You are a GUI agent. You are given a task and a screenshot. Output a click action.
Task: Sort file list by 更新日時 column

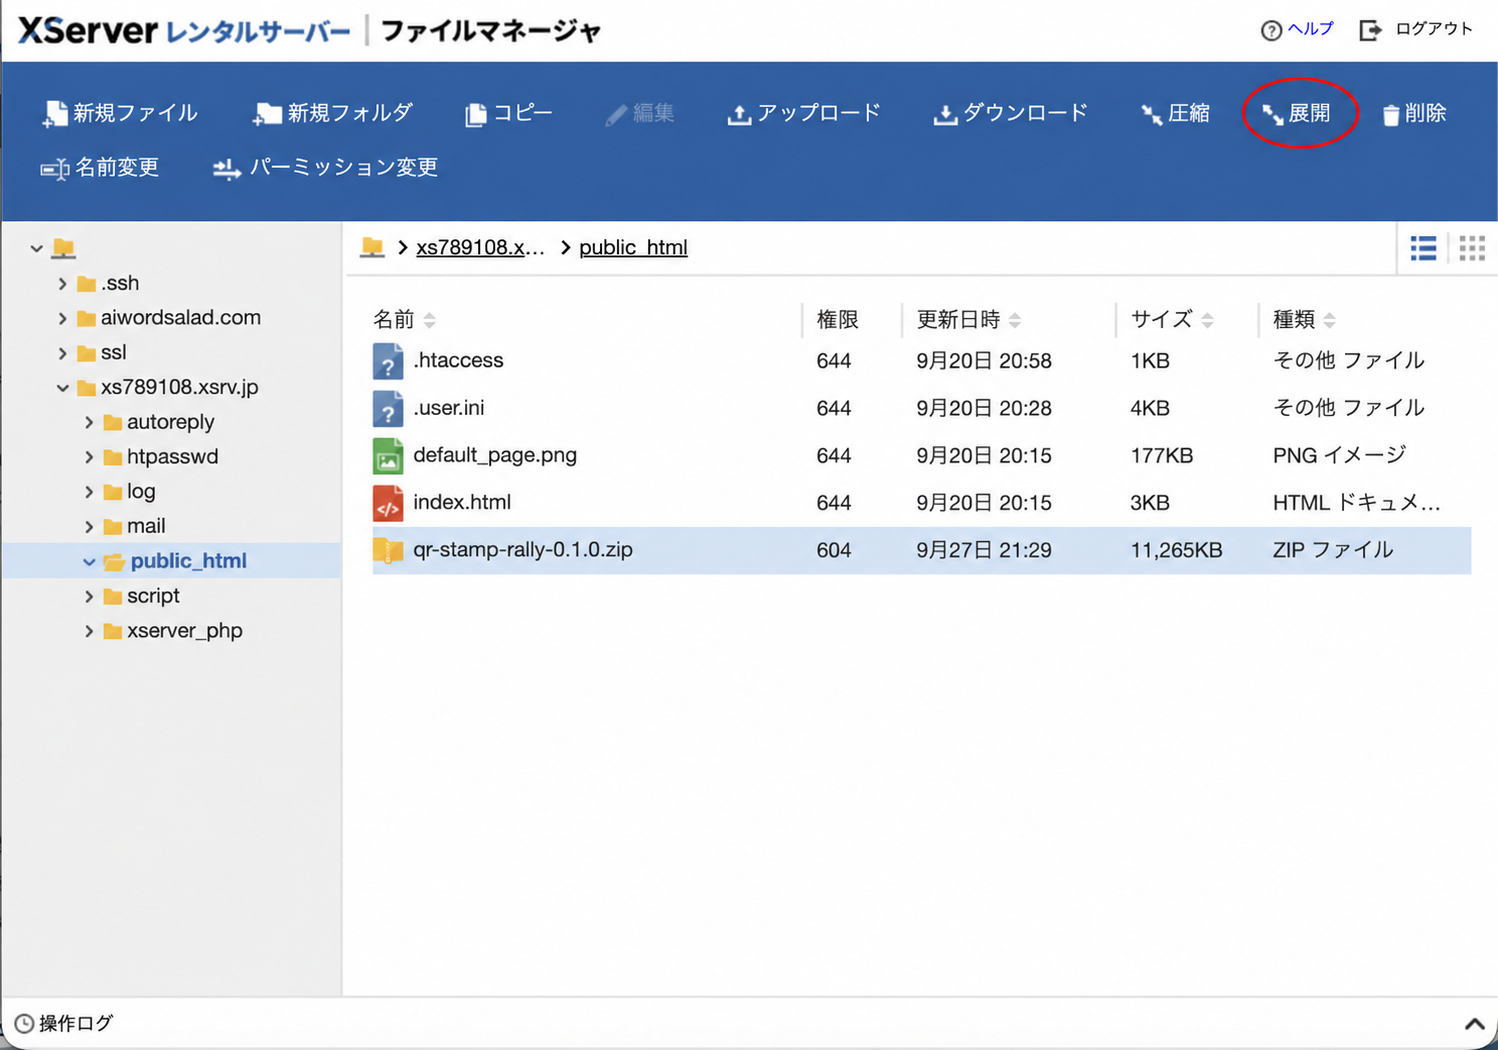968,320
